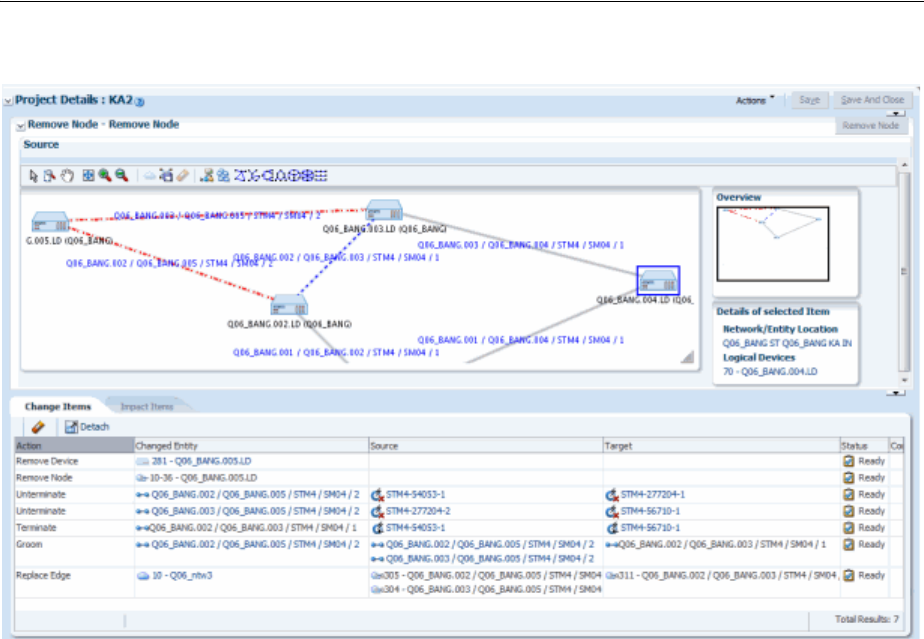
Task: Select the Q06_BANG.002.LD device node
Action: coord(289,305)
